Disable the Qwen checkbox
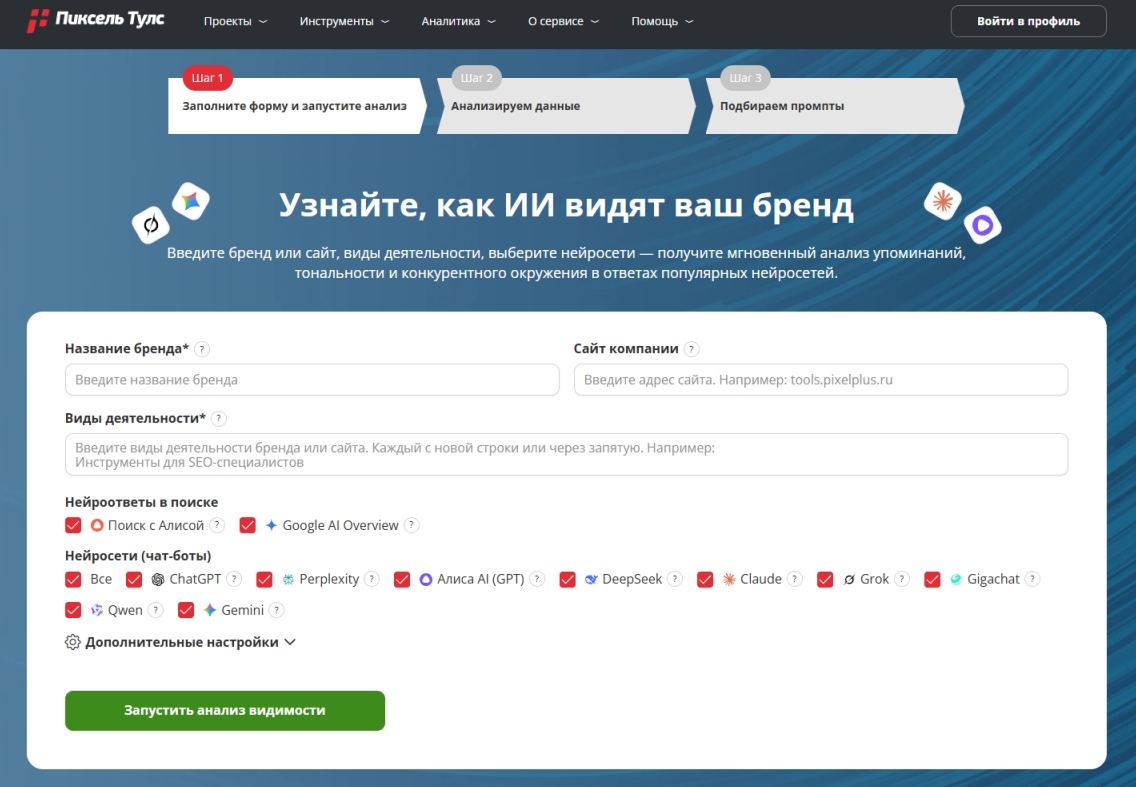This screenshot has height=787, width=1136. tap(73, 610)
